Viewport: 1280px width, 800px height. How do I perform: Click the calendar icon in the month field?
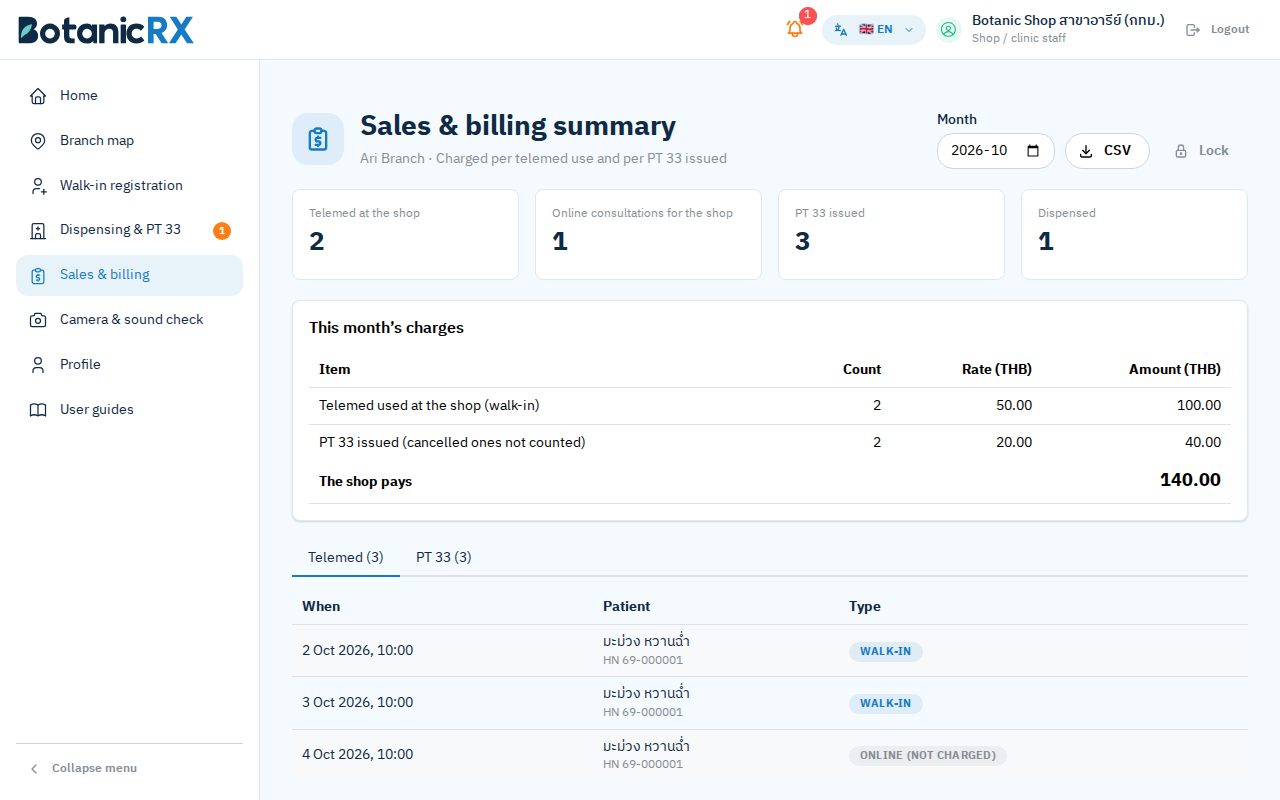pyautogui.click(x=1033, y=151)
